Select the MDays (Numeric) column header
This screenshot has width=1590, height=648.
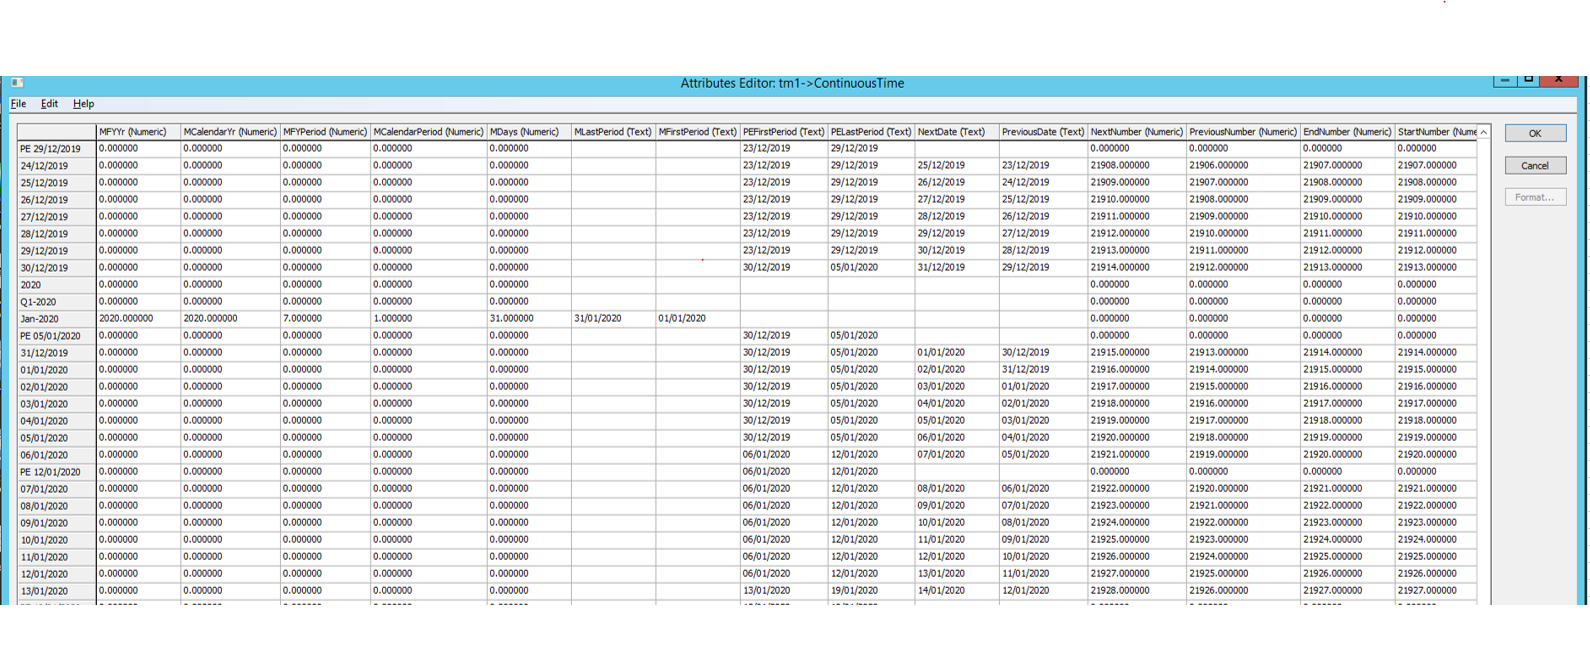tap(529, 132)
